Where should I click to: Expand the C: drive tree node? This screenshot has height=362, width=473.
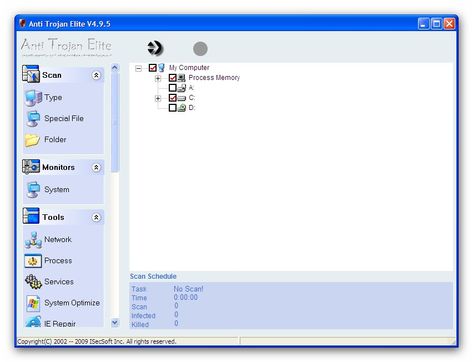(158, 98)
